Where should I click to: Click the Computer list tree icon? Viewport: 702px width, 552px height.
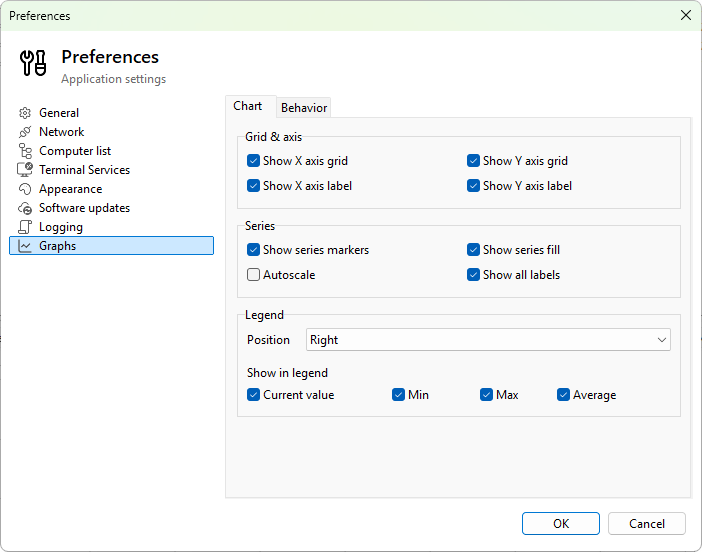tap(25, 151)
